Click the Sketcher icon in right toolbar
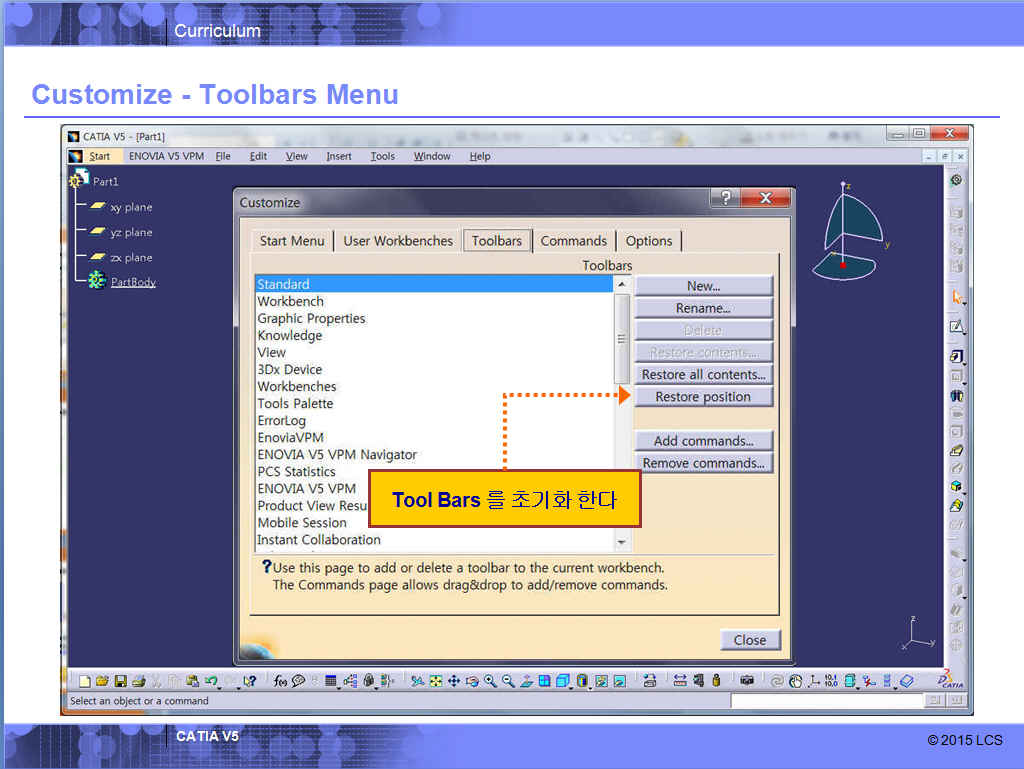Image resolution: width=1024 pixels, height=769 pixels. 956,326
